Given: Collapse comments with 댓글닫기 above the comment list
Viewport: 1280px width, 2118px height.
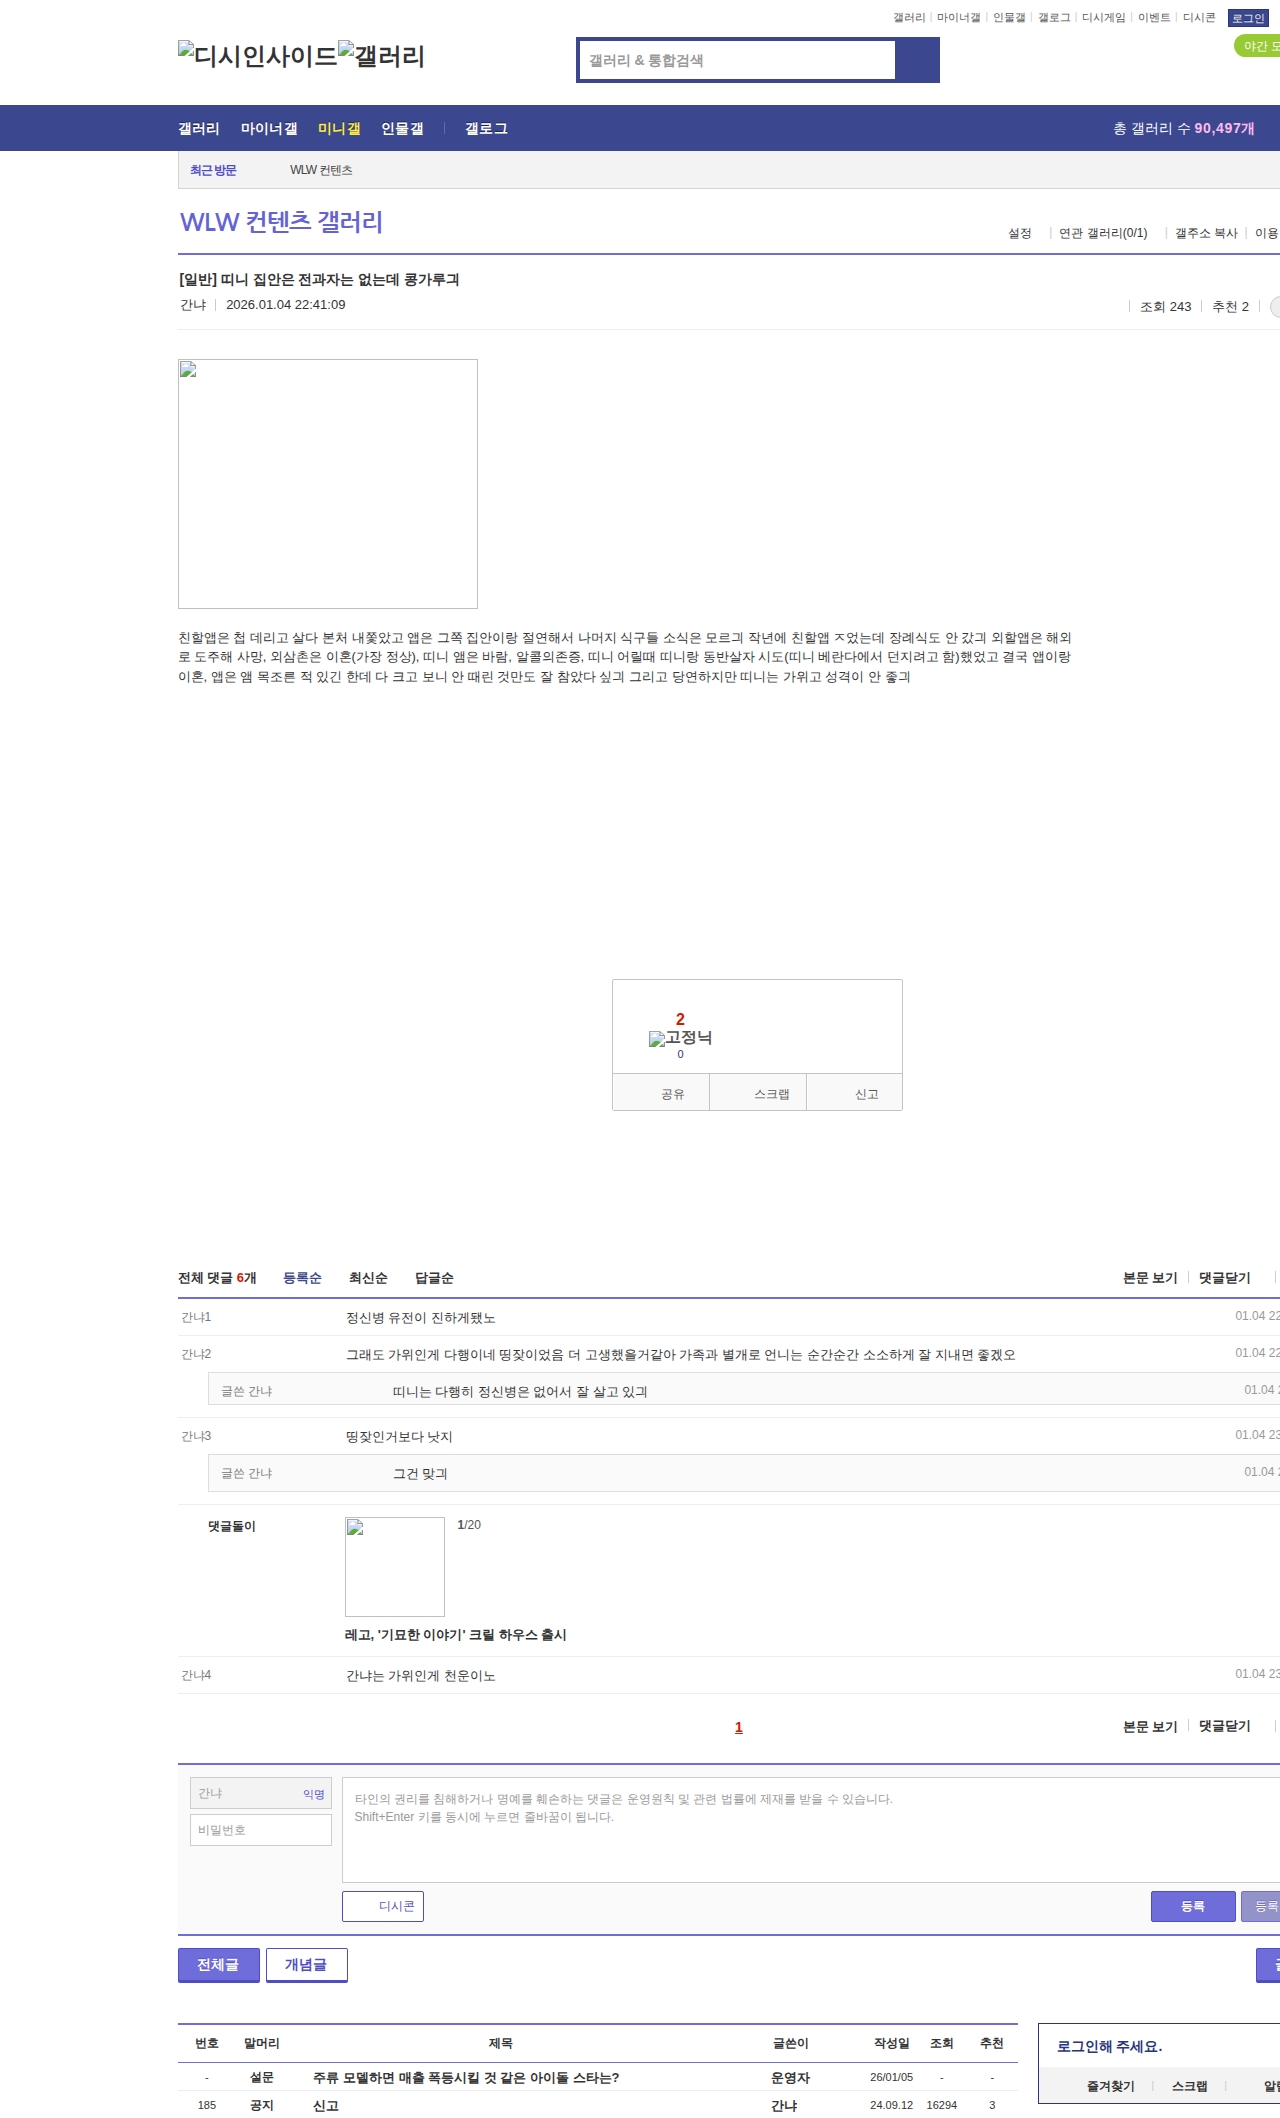Looking at the screenshot, I should coord(1224,1278).
